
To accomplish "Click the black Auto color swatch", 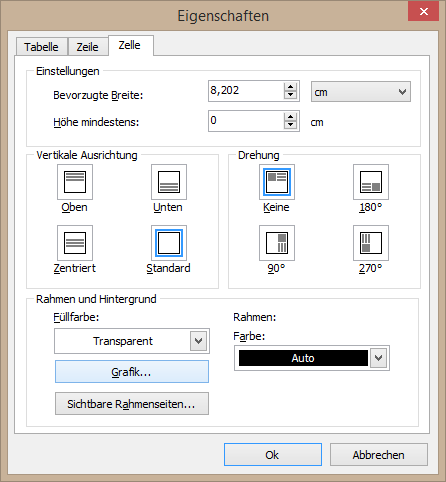I will click(x=303, y=358).
